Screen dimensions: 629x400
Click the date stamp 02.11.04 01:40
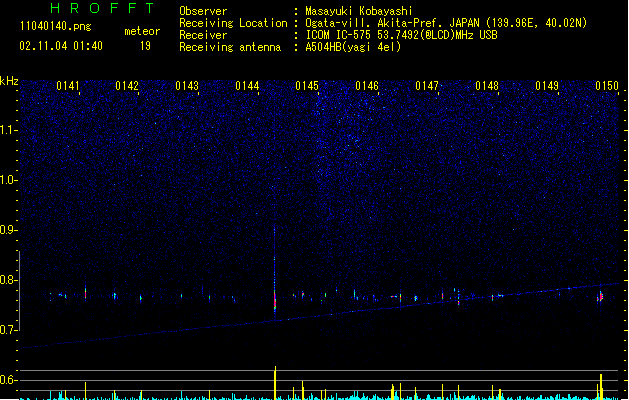(x=61, y=46)
